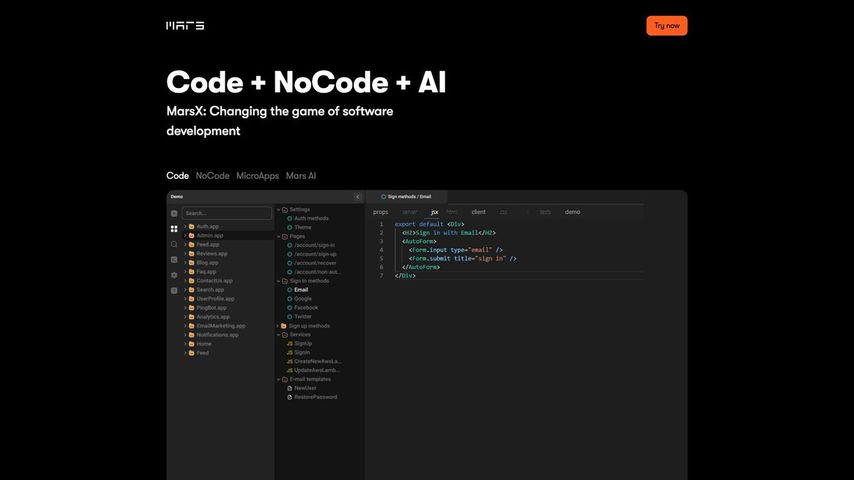This screenshot has height=480, width=854.
Task: Expand the Feed.app folder chevron
Action: 185,244
